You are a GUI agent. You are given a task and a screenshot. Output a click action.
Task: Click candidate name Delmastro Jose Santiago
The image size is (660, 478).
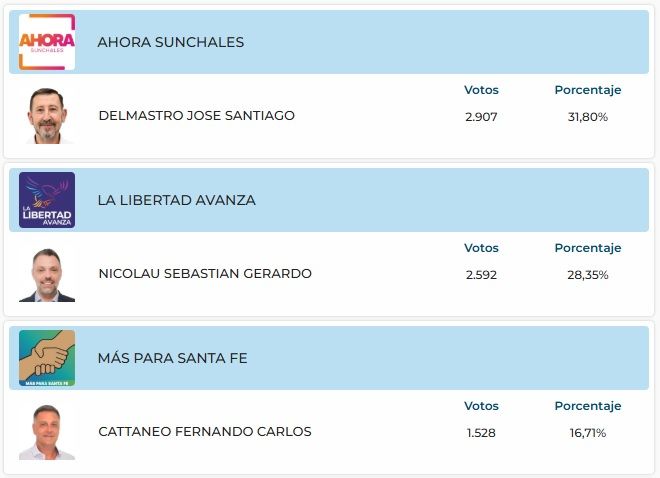196,115
